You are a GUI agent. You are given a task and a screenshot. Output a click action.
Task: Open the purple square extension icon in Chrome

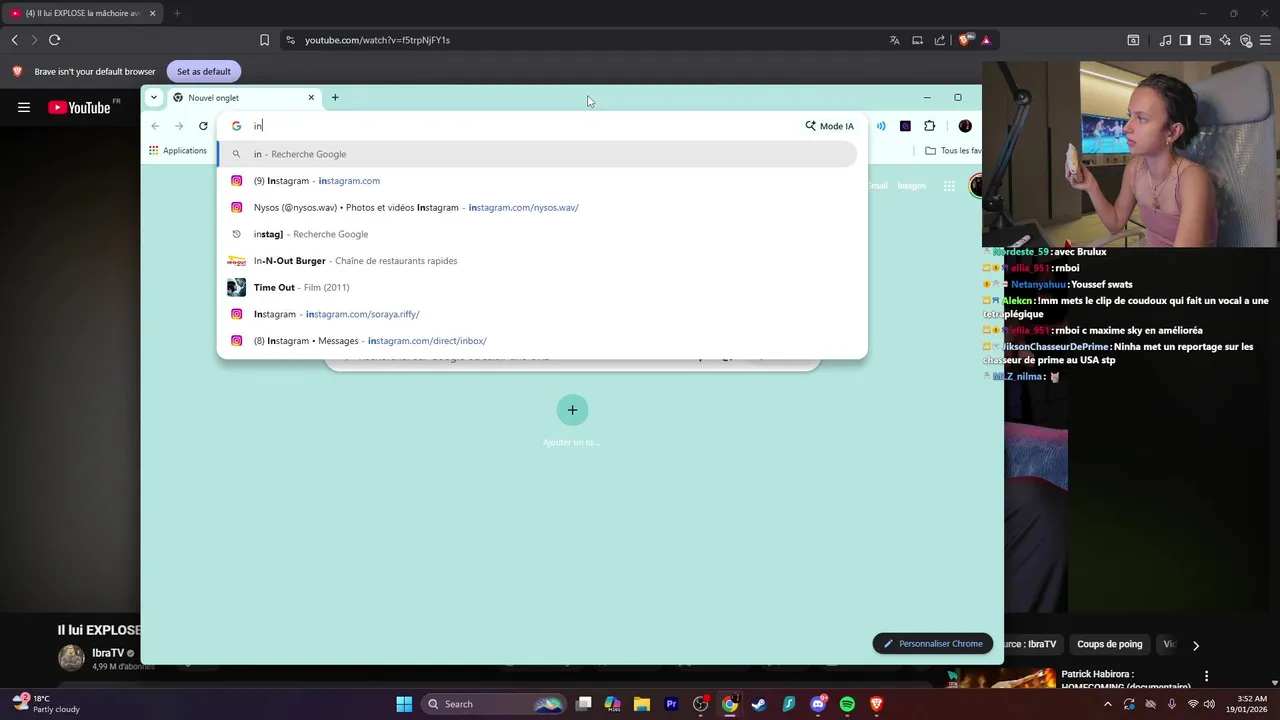pos(905,126)
